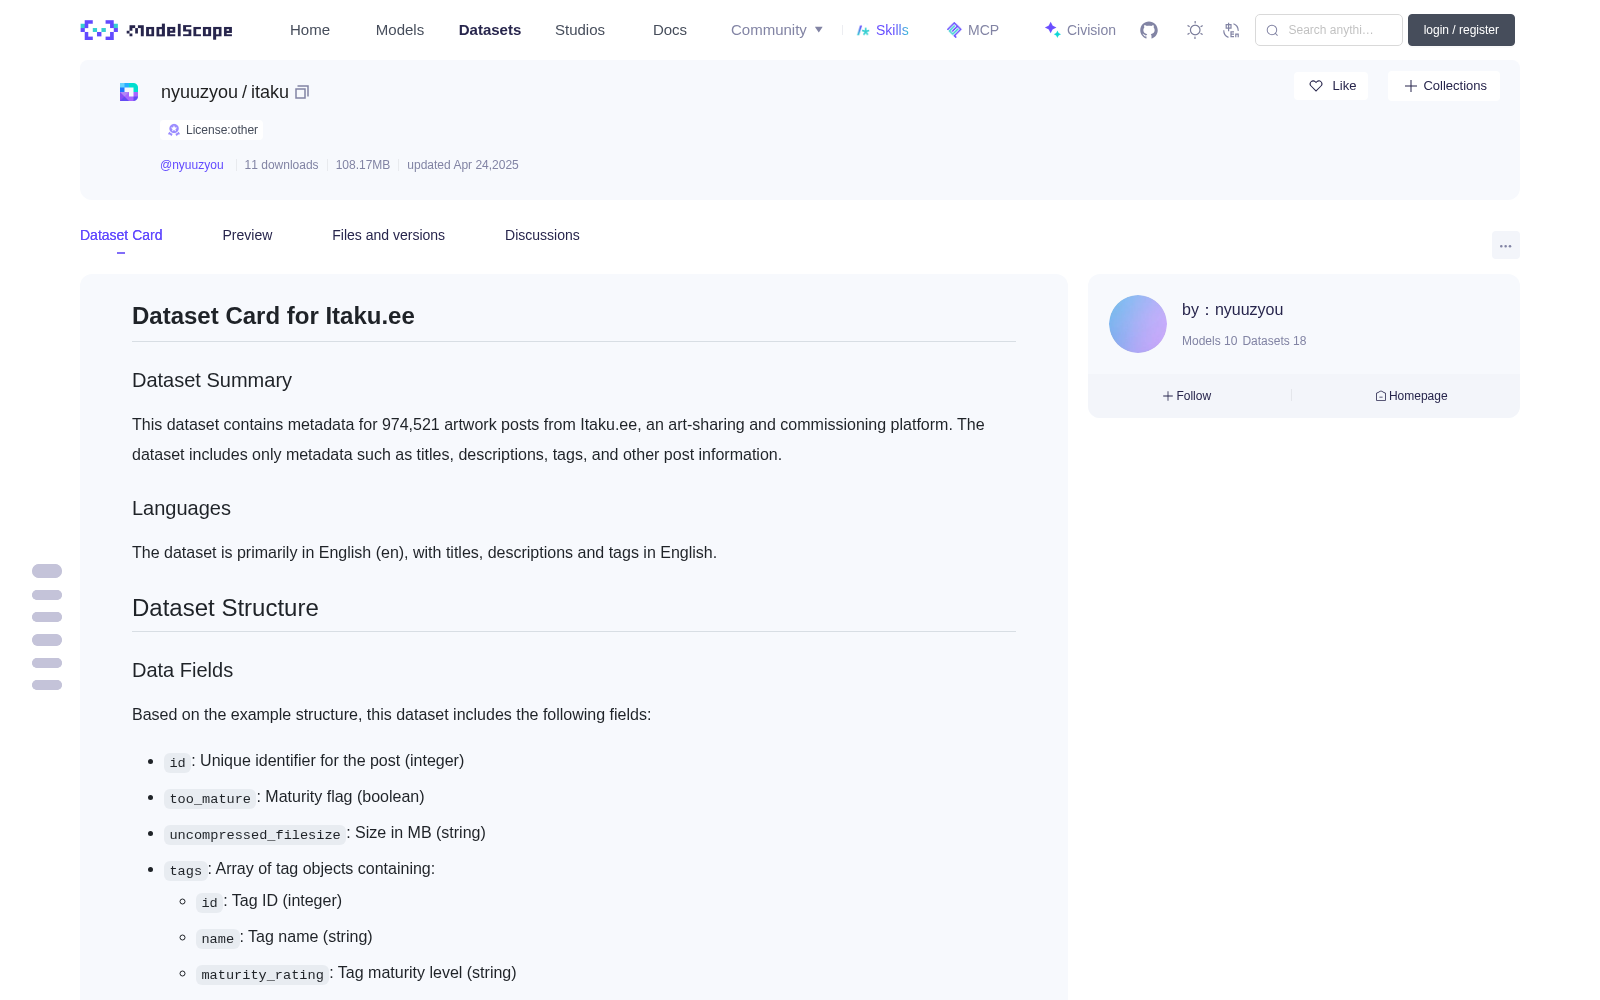Open the three-dots more options button
The width and height of the screenshot is (1600, 1000).
click(x=1506, y=245)
